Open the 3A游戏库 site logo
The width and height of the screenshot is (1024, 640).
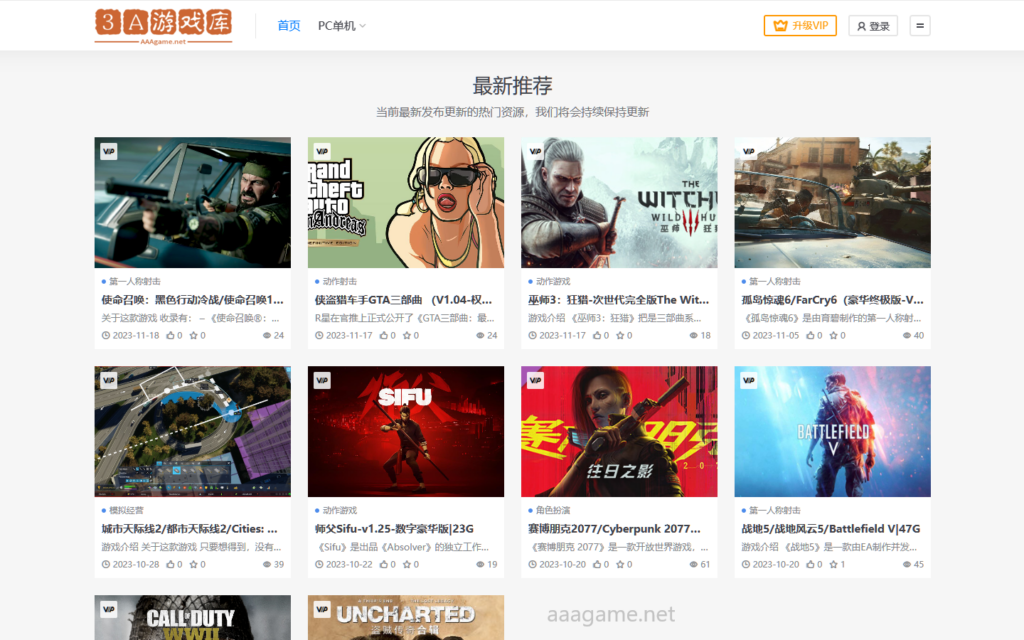click(x=163, y=26)
